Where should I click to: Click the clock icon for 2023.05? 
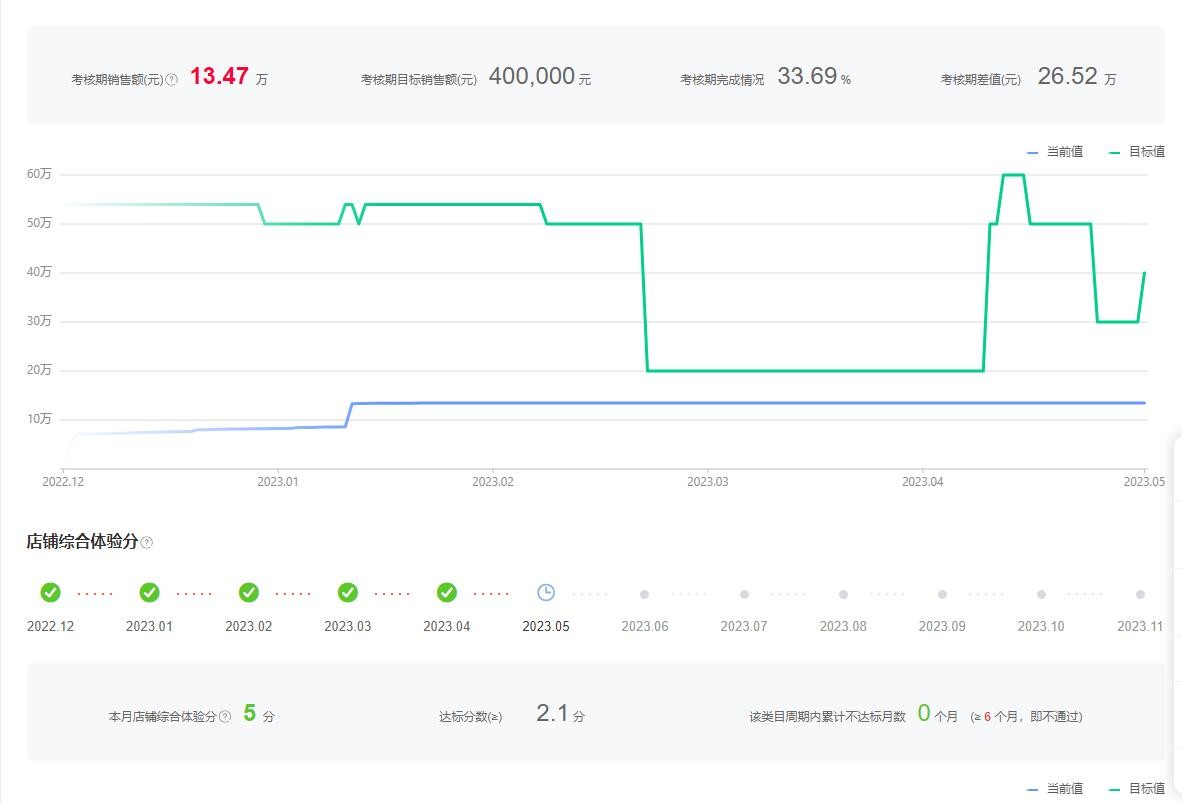(x=546, y=593)
